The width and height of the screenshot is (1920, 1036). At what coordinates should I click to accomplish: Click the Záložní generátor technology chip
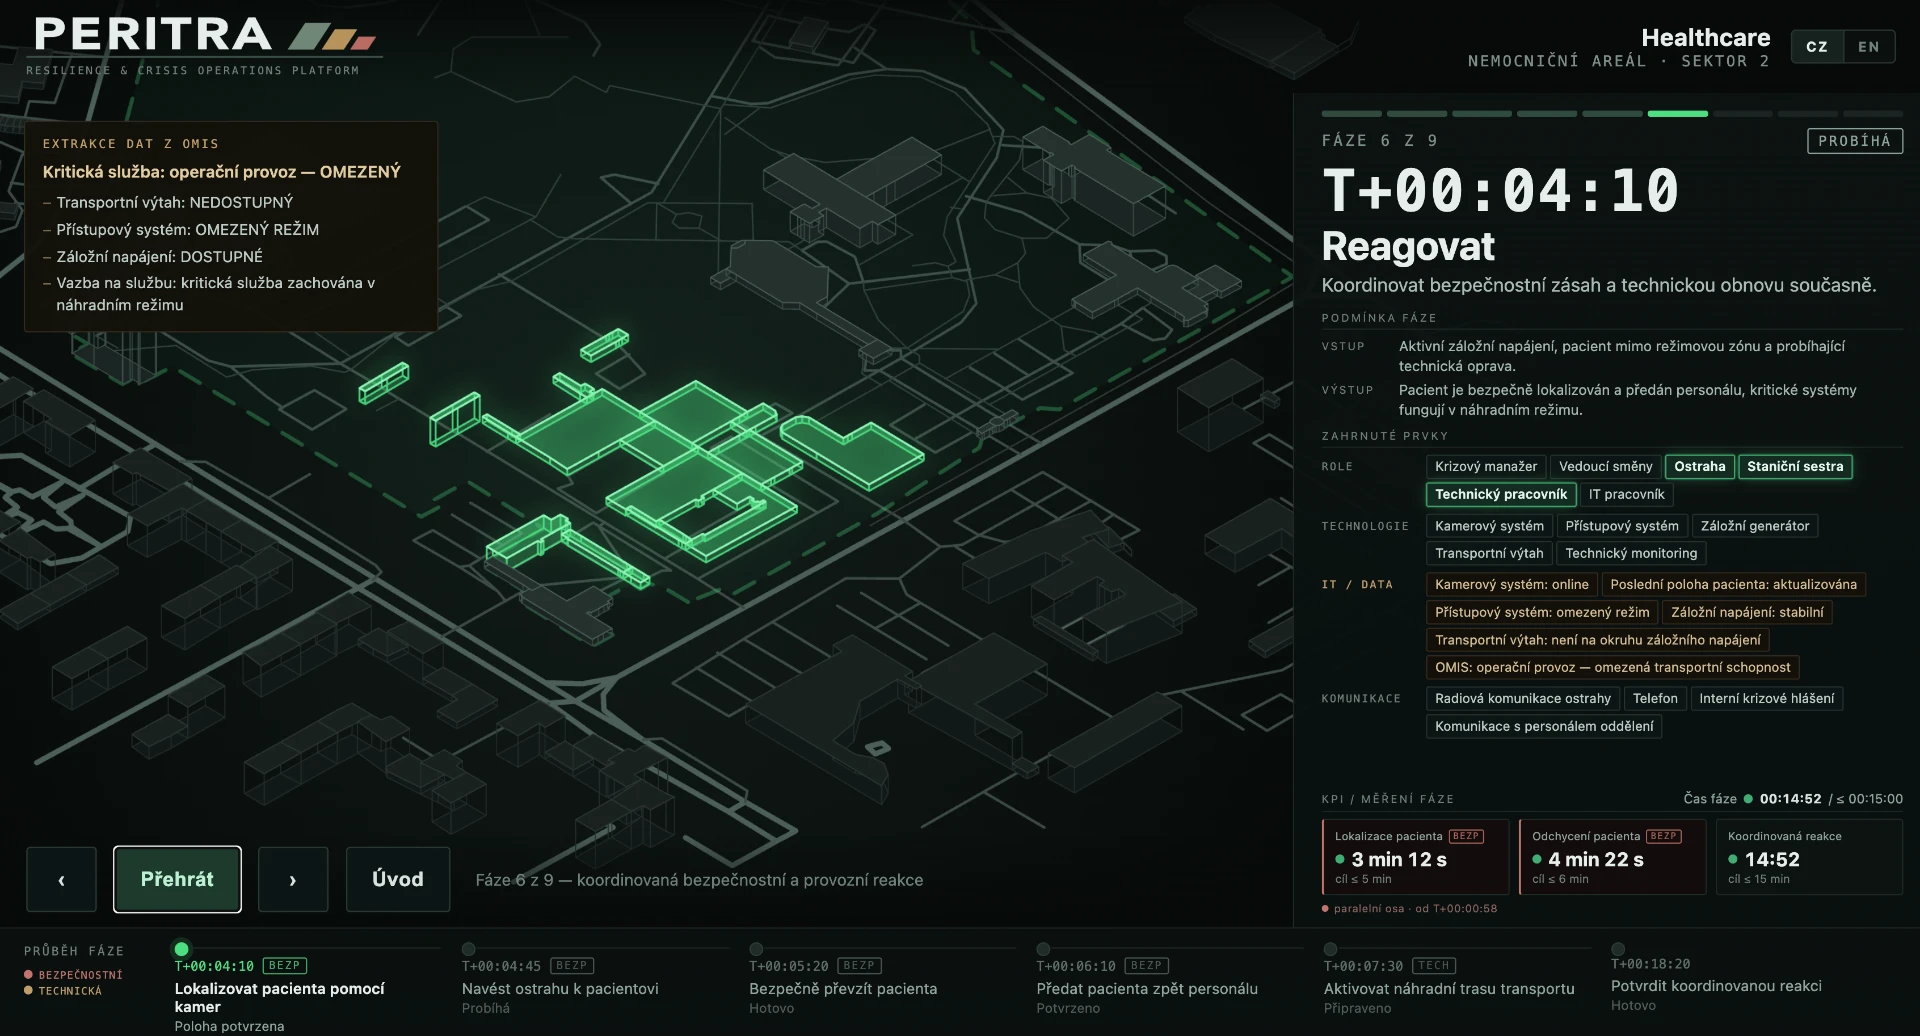pyautogui.click(x=1755, y=526)
